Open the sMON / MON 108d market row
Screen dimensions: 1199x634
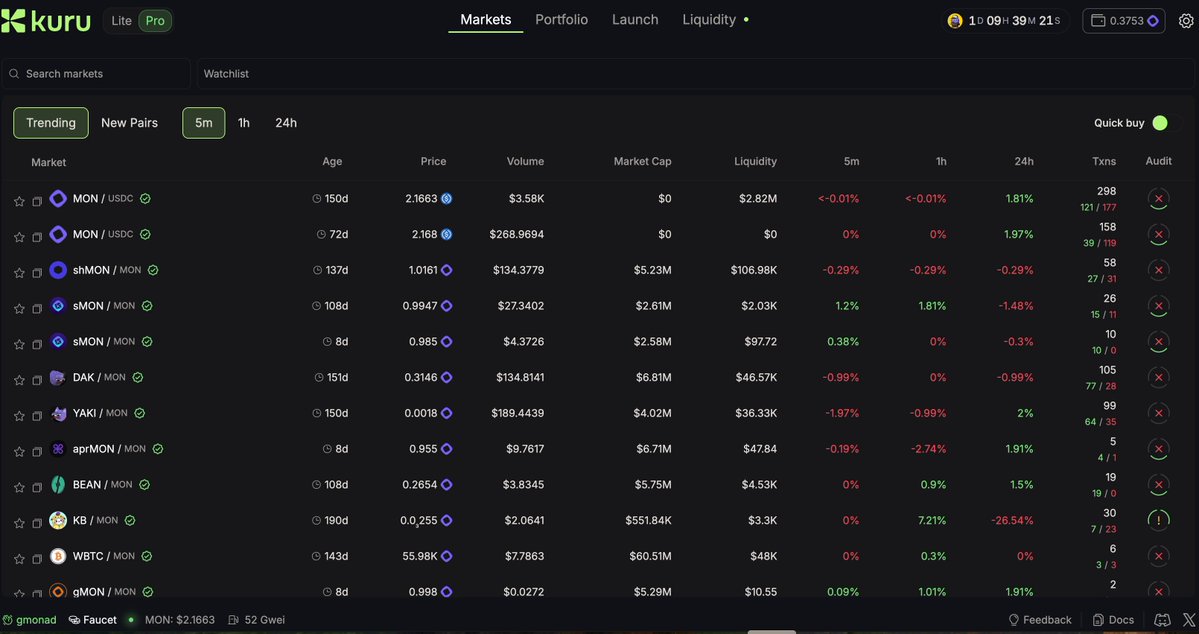pos(600,306)
